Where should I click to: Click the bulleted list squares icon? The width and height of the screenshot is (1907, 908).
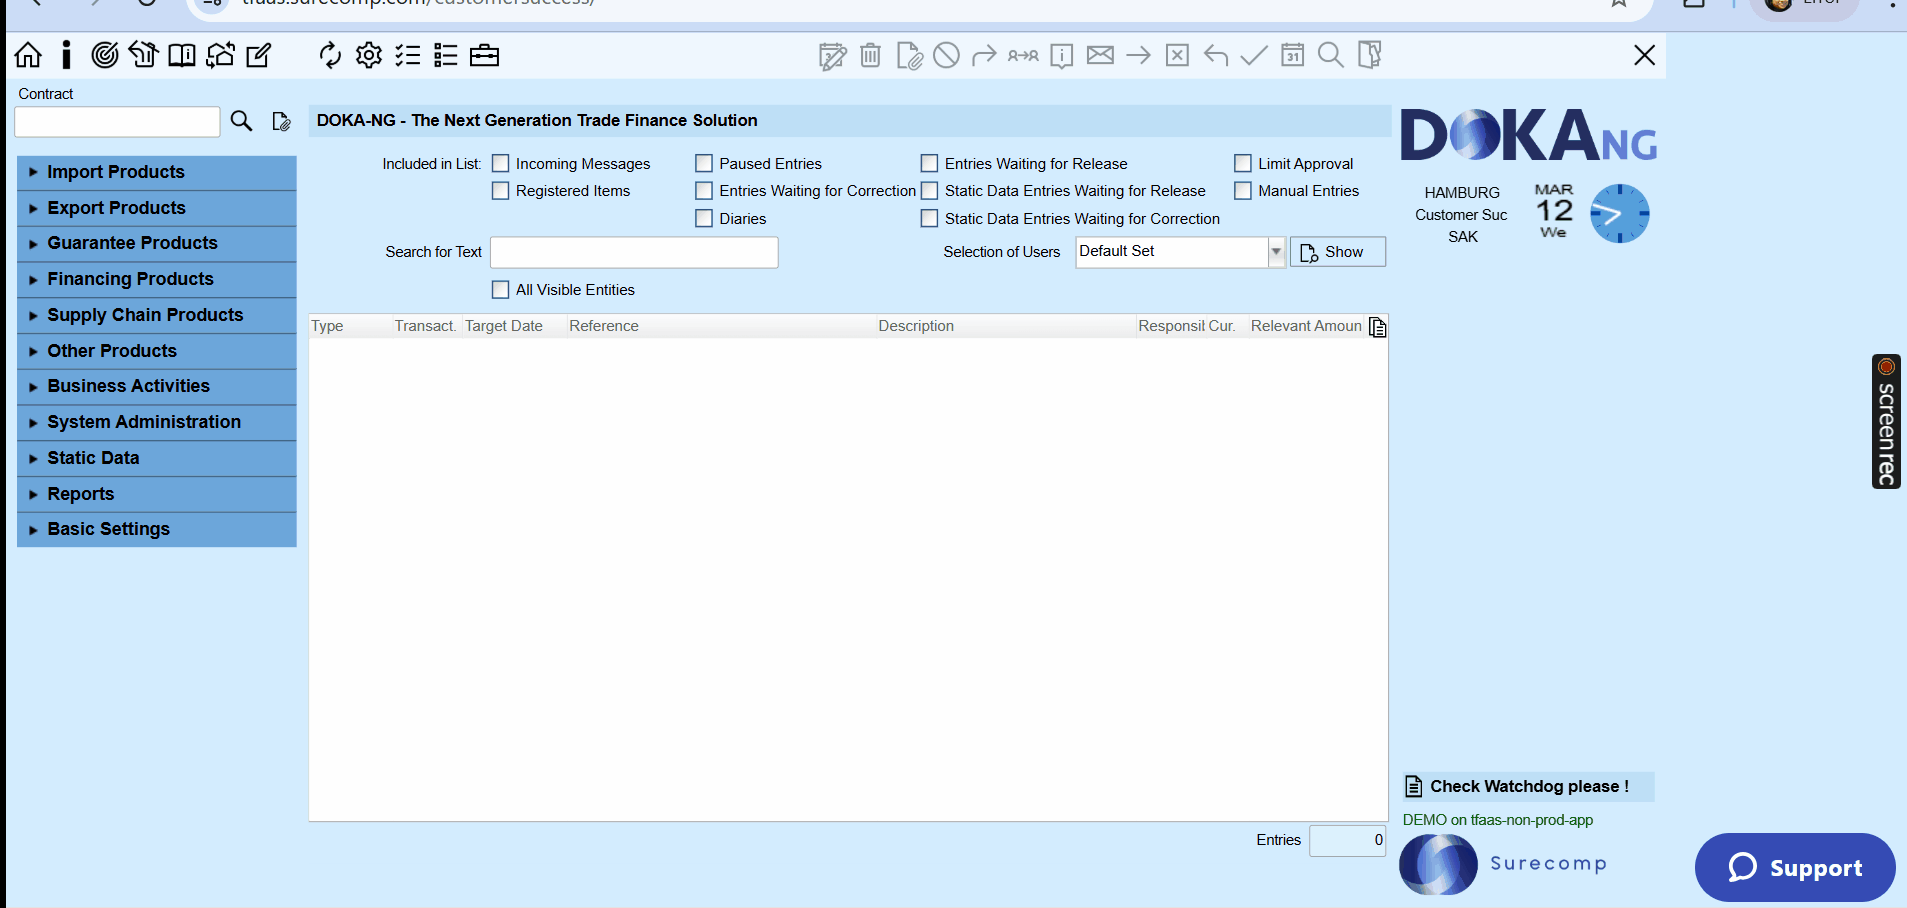(446, 55)
